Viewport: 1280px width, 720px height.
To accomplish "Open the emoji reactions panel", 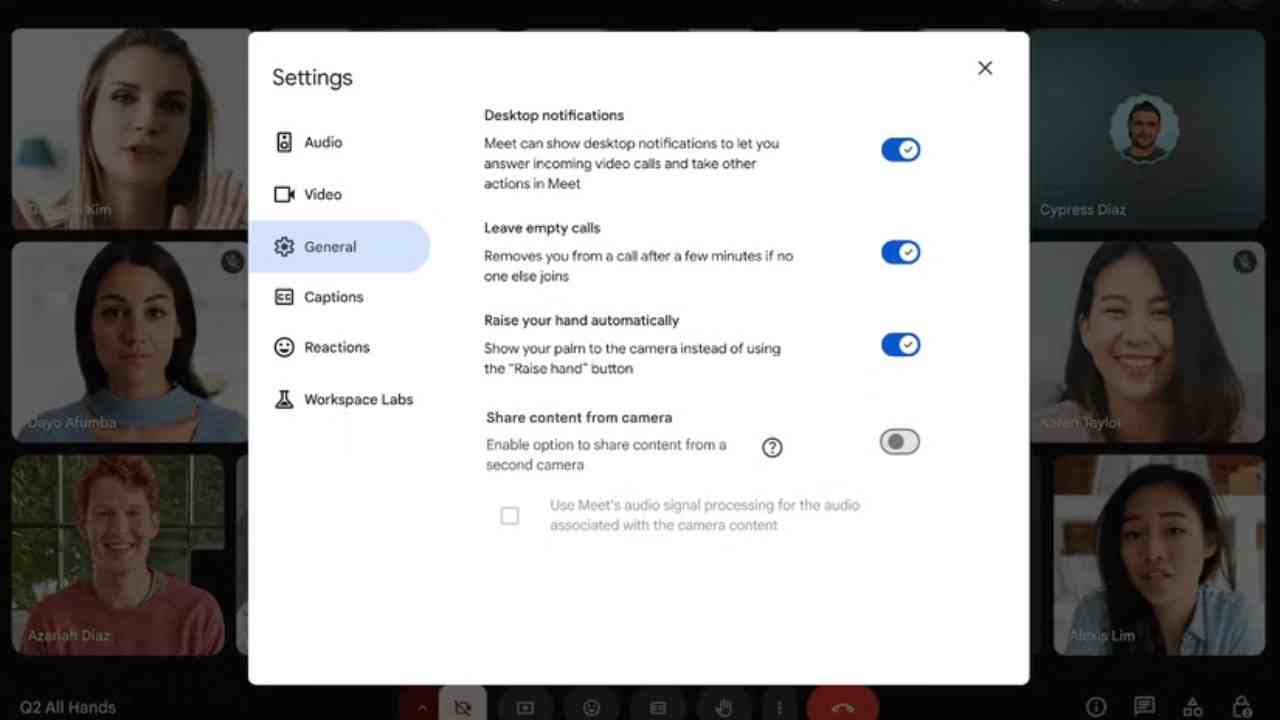I will (x=591, y=708).
